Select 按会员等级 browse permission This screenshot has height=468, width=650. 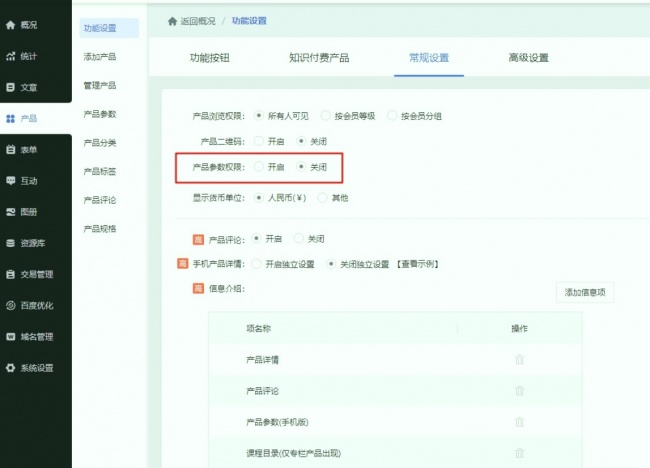[326, 116]
